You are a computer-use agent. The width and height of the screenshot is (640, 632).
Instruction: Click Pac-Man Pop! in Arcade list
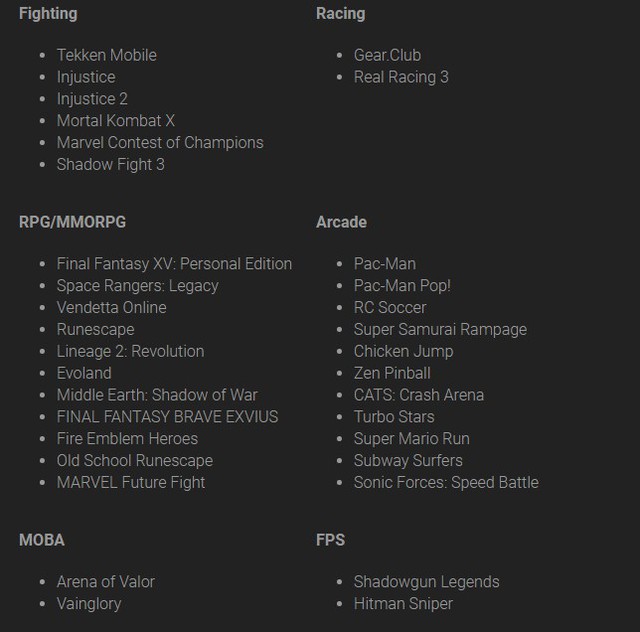pyautogui.click(x=402, y=286)
